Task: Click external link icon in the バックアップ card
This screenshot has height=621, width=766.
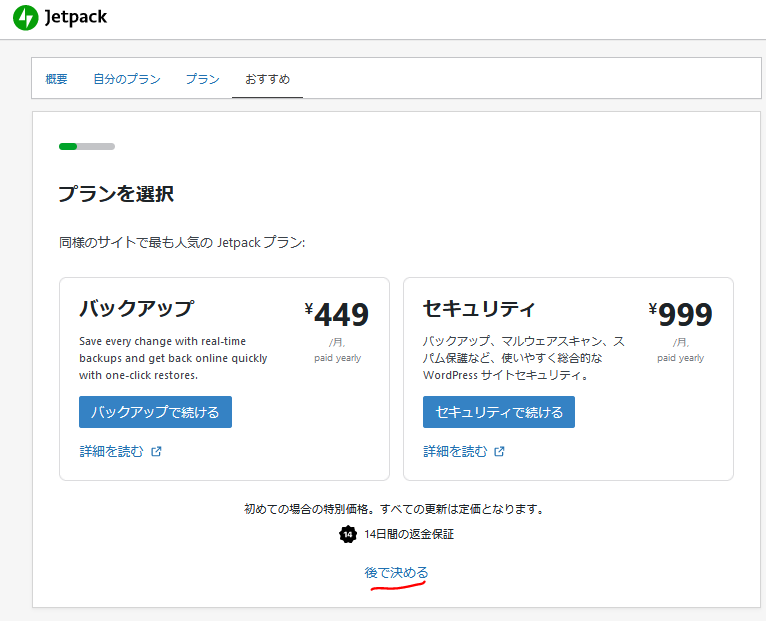Action: 156,451
